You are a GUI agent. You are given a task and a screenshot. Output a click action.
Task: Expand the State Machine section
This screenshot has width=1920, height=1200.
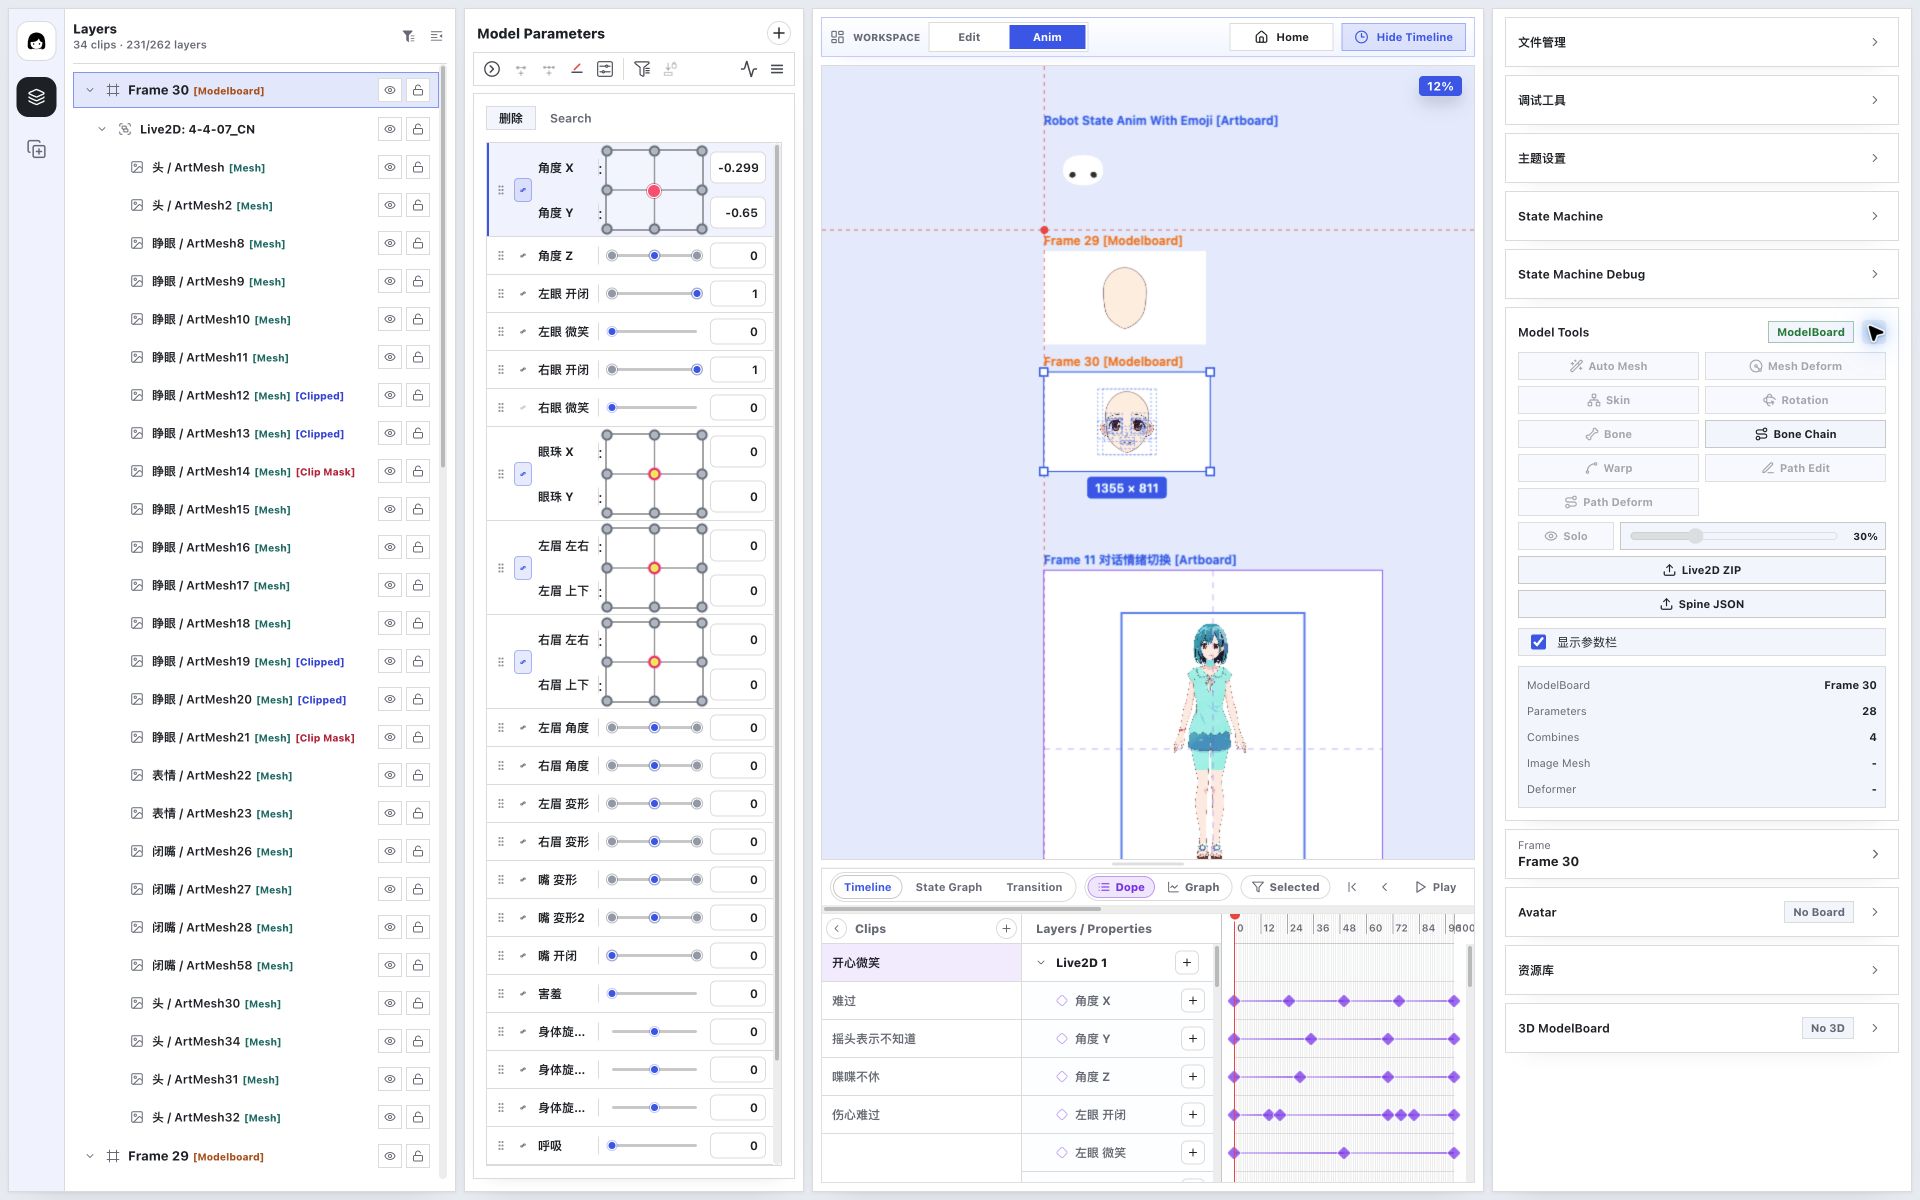1701,216
